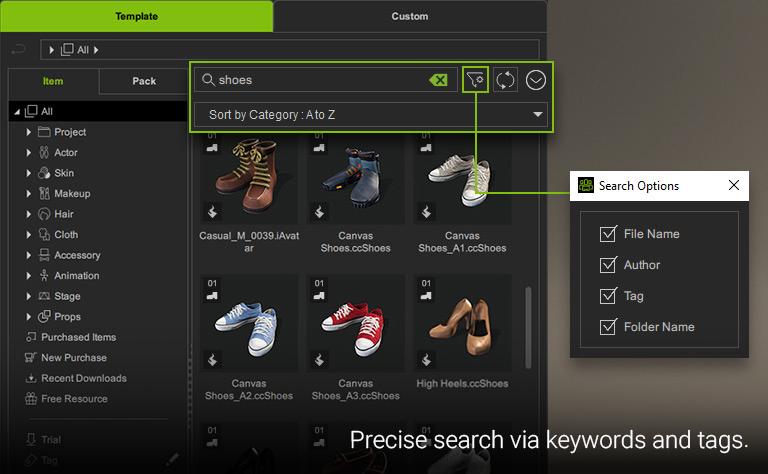Select the High Heels.ccShoes thumbnail

click(x=462, y=325)
